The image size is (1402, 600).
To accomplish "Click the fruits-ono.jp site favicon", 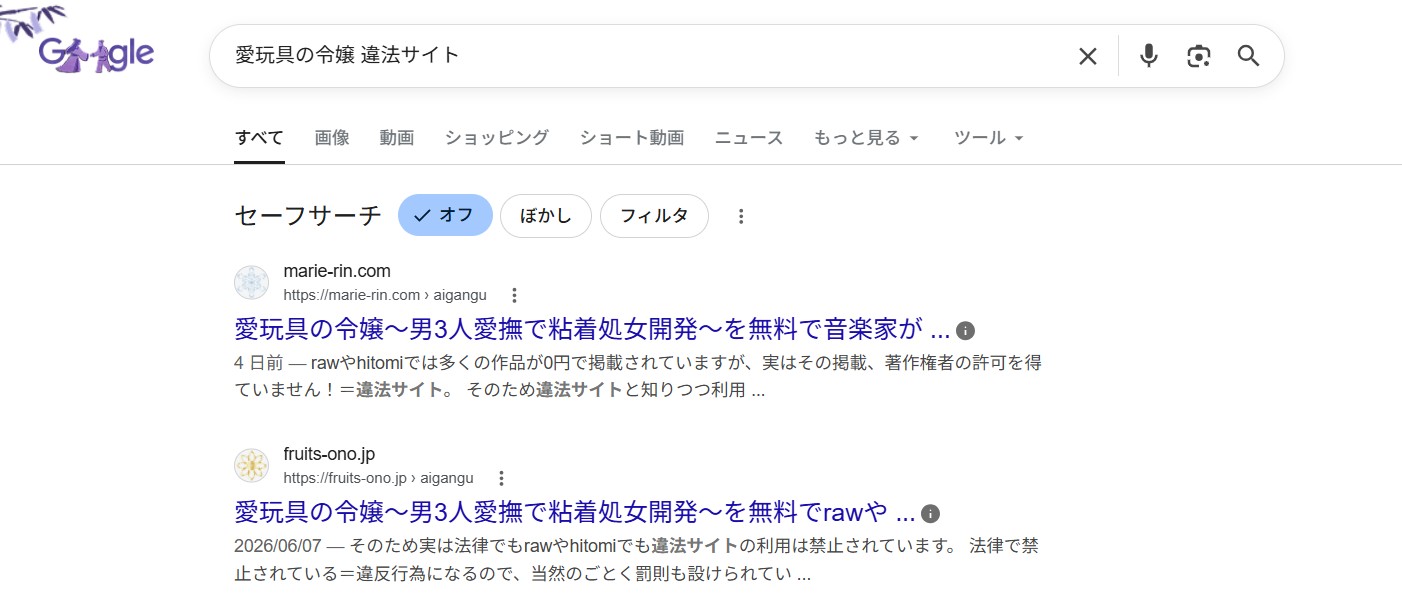I will [x=251, y=465].
